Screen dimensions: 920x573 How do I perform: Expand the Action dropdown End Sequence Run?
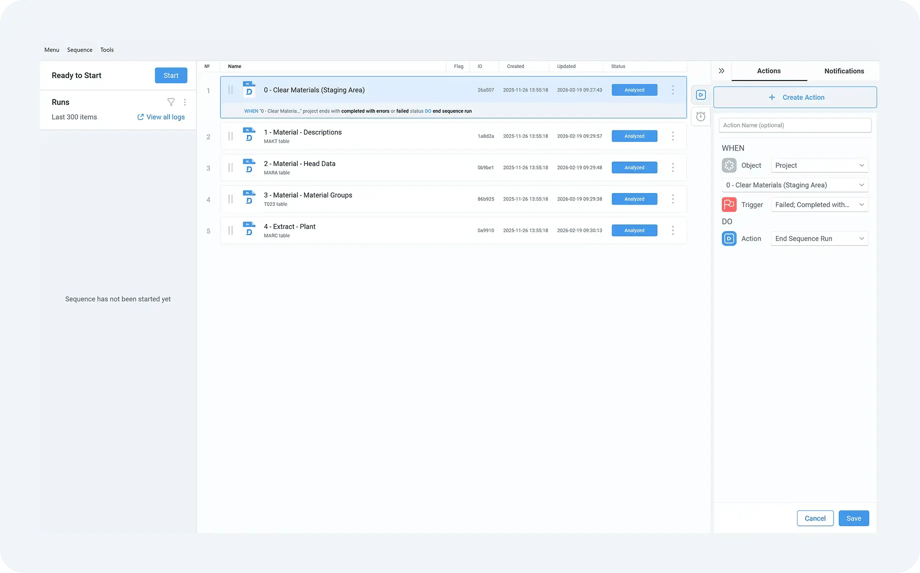click(x=819, y=239)
